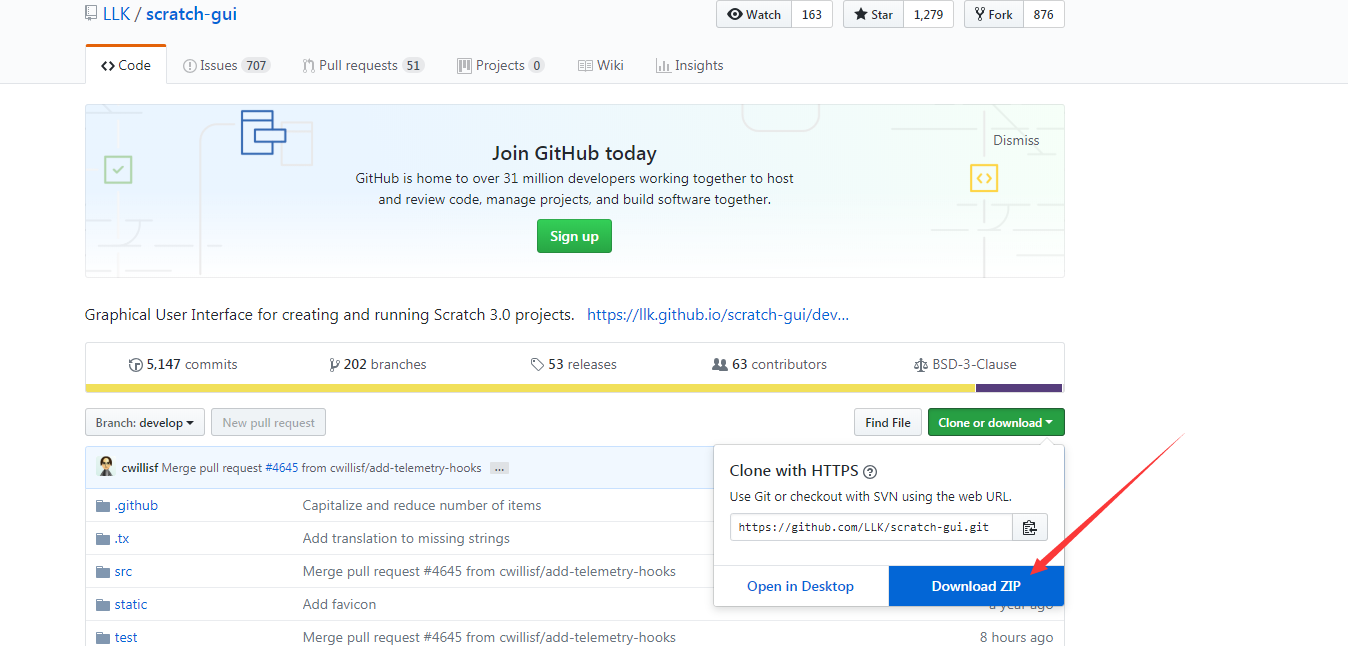
Task: Click the clone URL input field
Action: pos(871,527)
